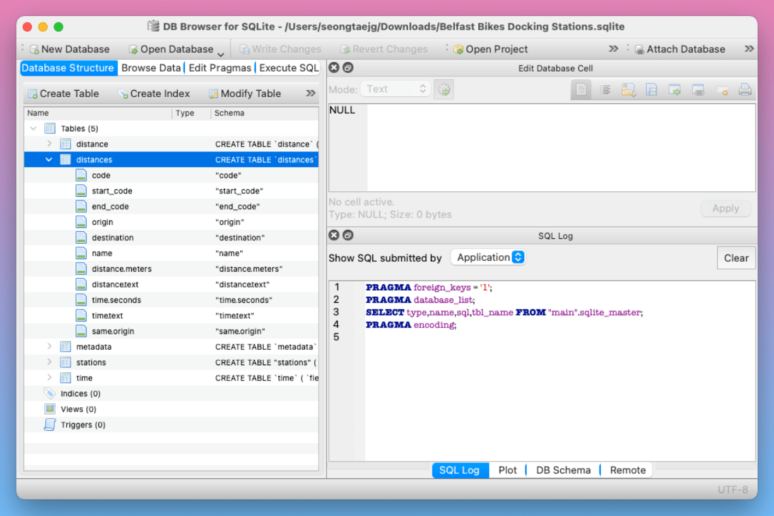Switch to the Browse Data tab

pyautogui.click(x=151, y=68)
